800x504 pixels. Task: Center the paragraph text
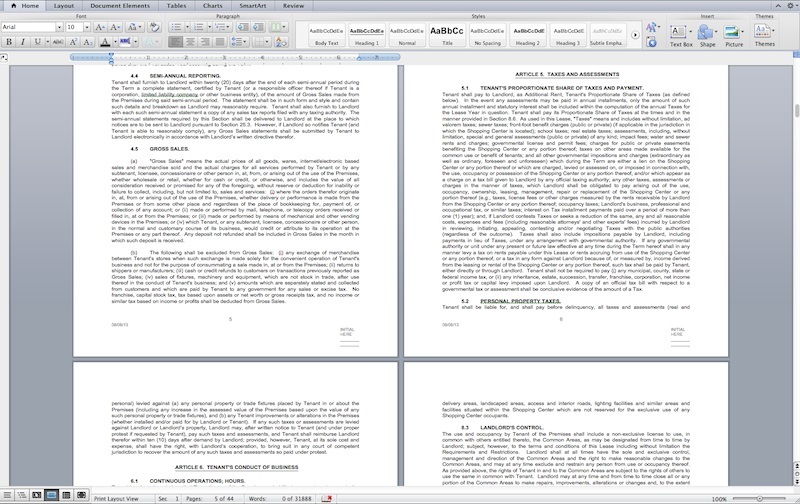[190, 42]
